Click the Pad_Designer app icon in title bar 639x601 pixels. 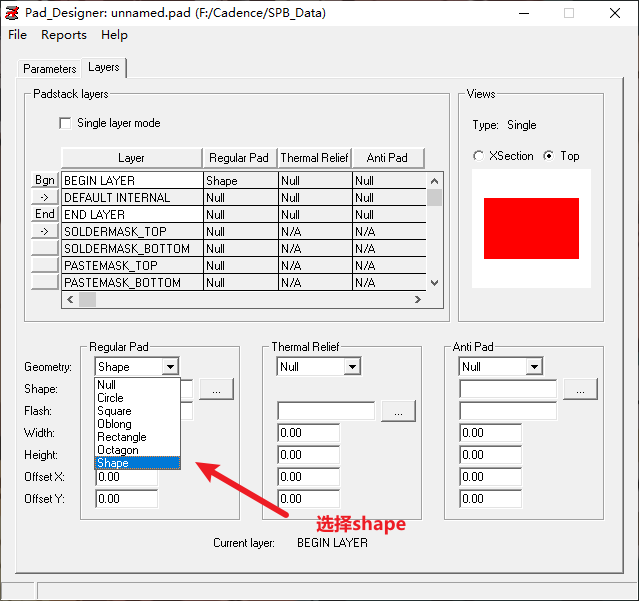pyautogui.click(x=12, y=13)
